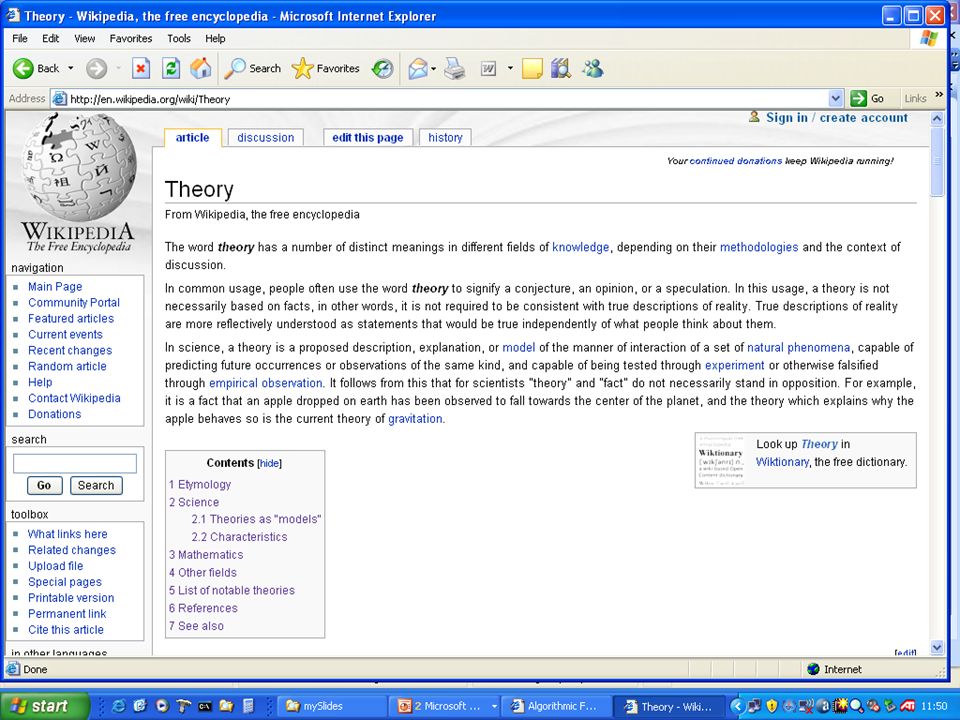Open the Edit menu
This screenshot has height=720, width=960.
[50, 38]
